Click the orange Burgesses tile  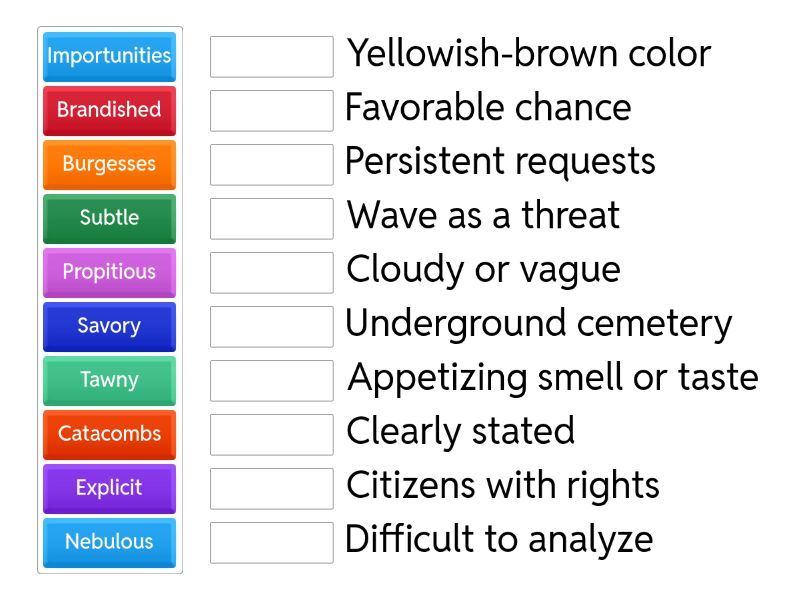109,164
